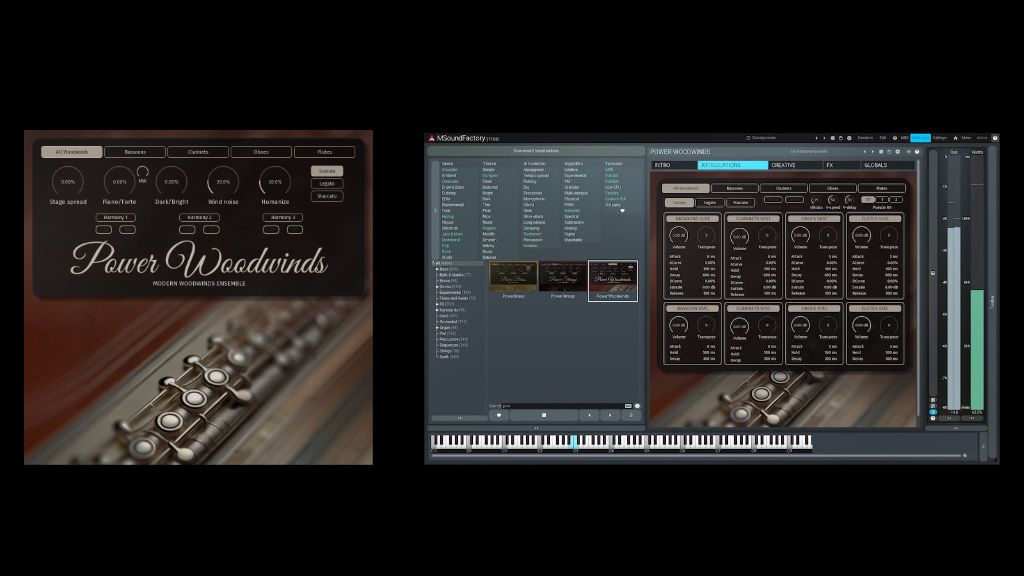Toggle Orchestral genre tag filter
1024x576 pixels.
click(451, 240)
